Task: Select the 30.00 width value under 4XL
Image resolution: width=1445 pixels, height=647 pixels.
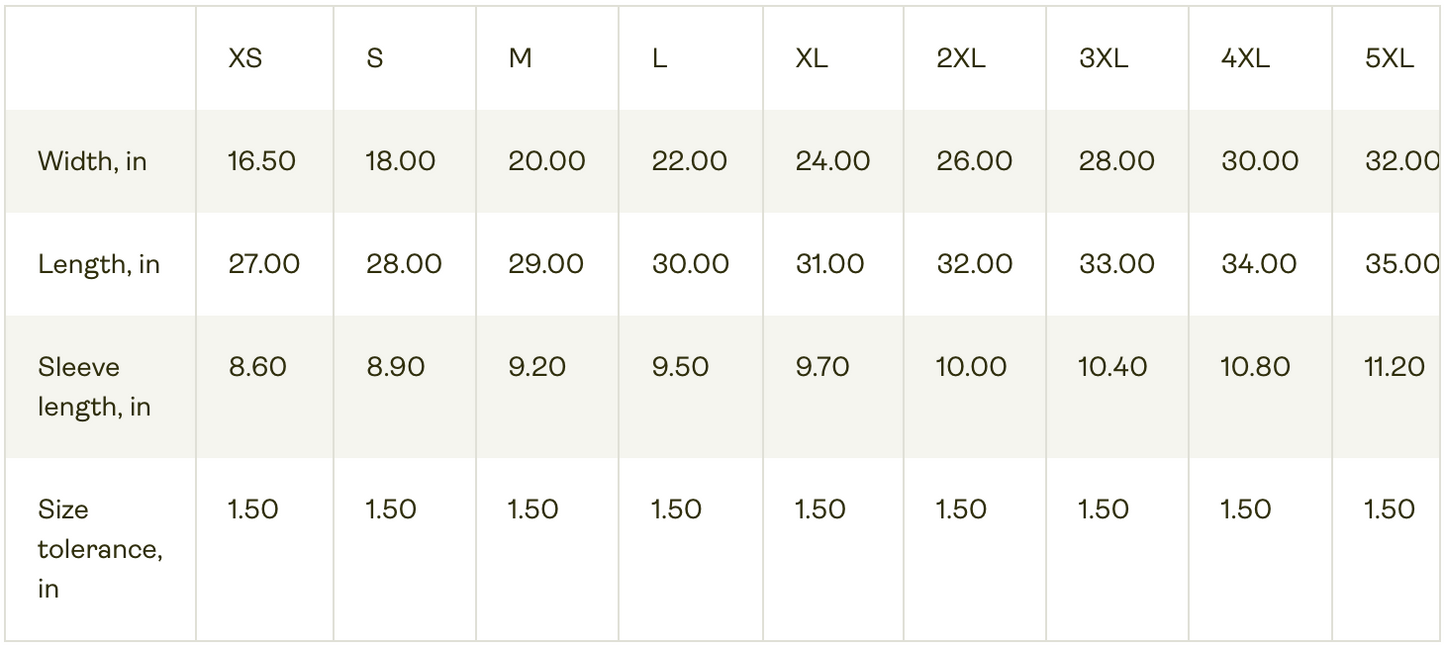Action: 1259,161
